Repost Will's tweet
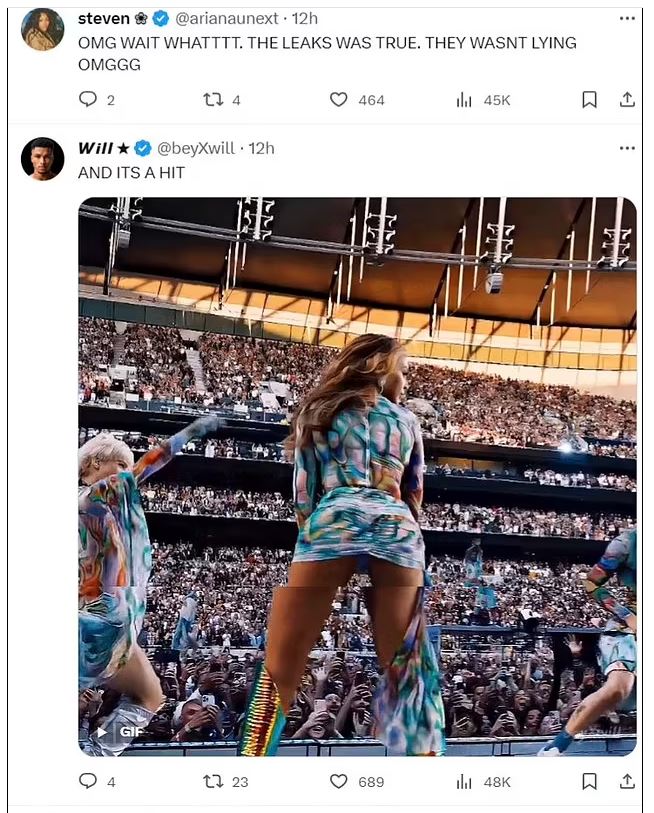 (x=212, y=781)
